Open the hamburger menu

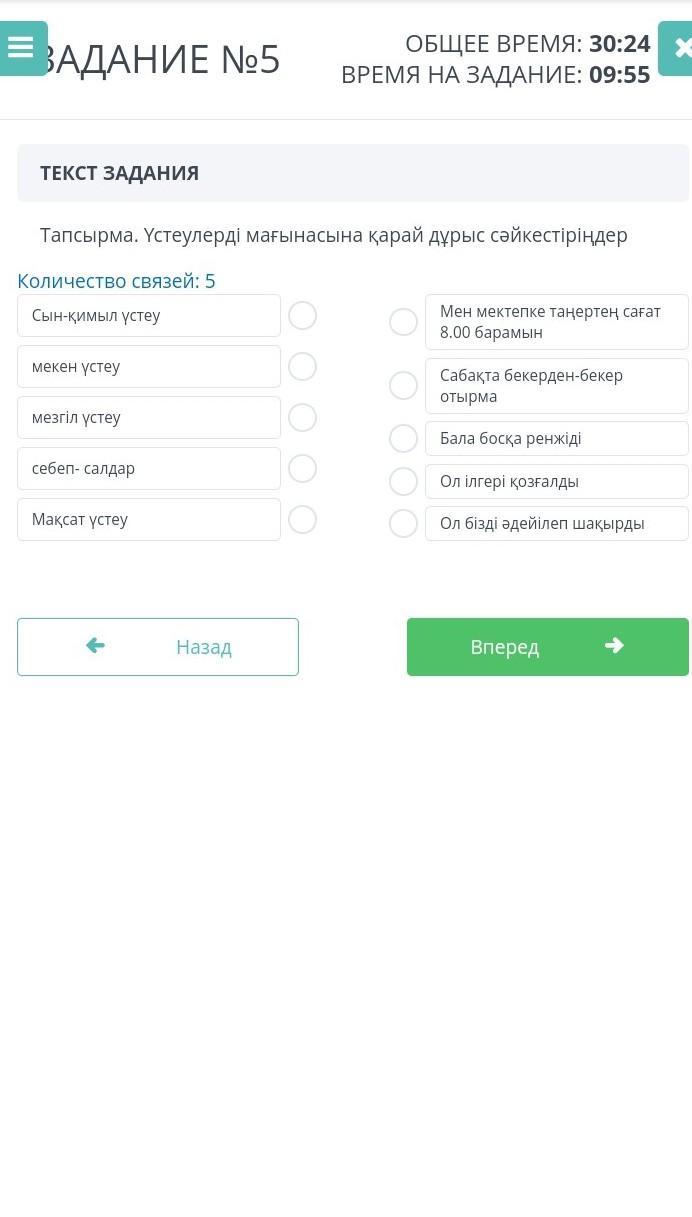coord(21,48)
